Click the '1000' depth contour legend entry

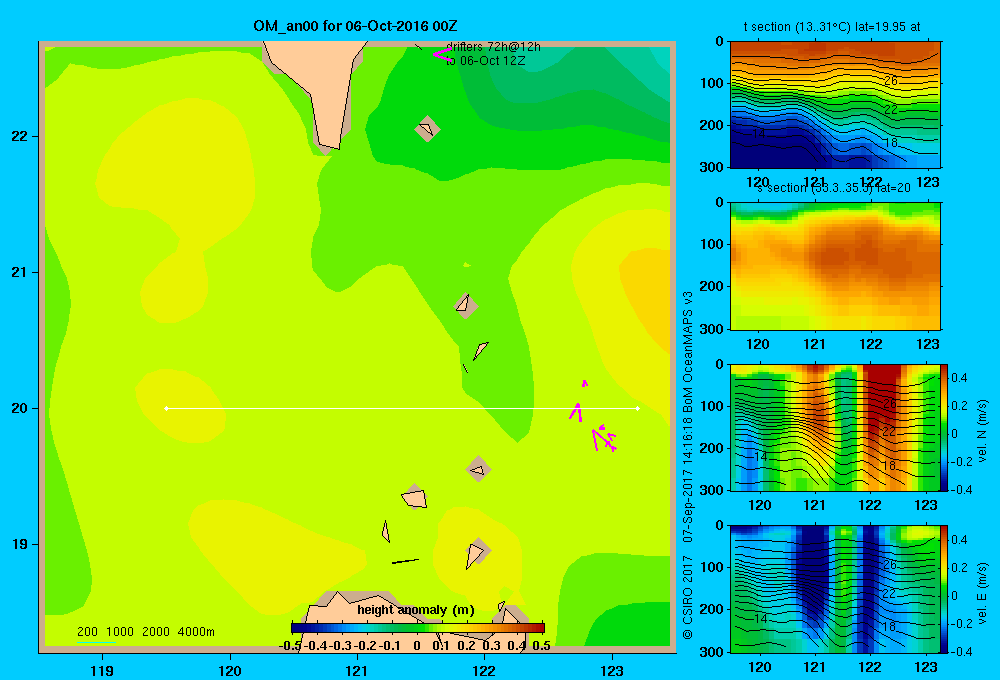pos(120,632)
